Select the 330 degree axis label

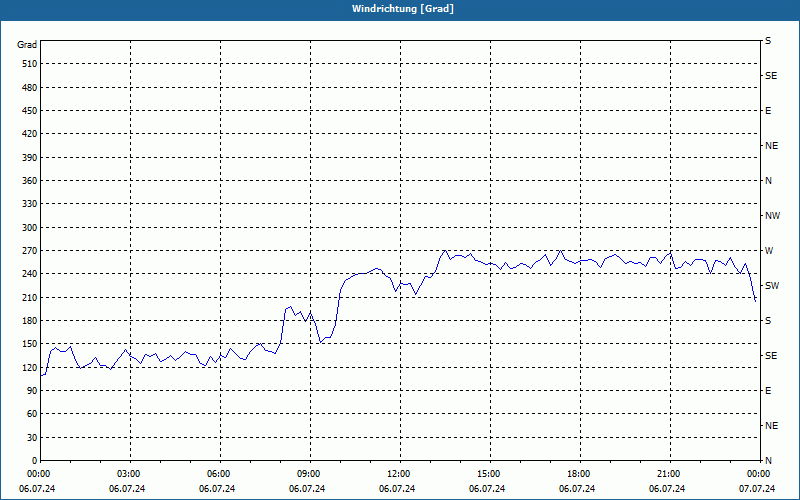[x=30, y=204]
